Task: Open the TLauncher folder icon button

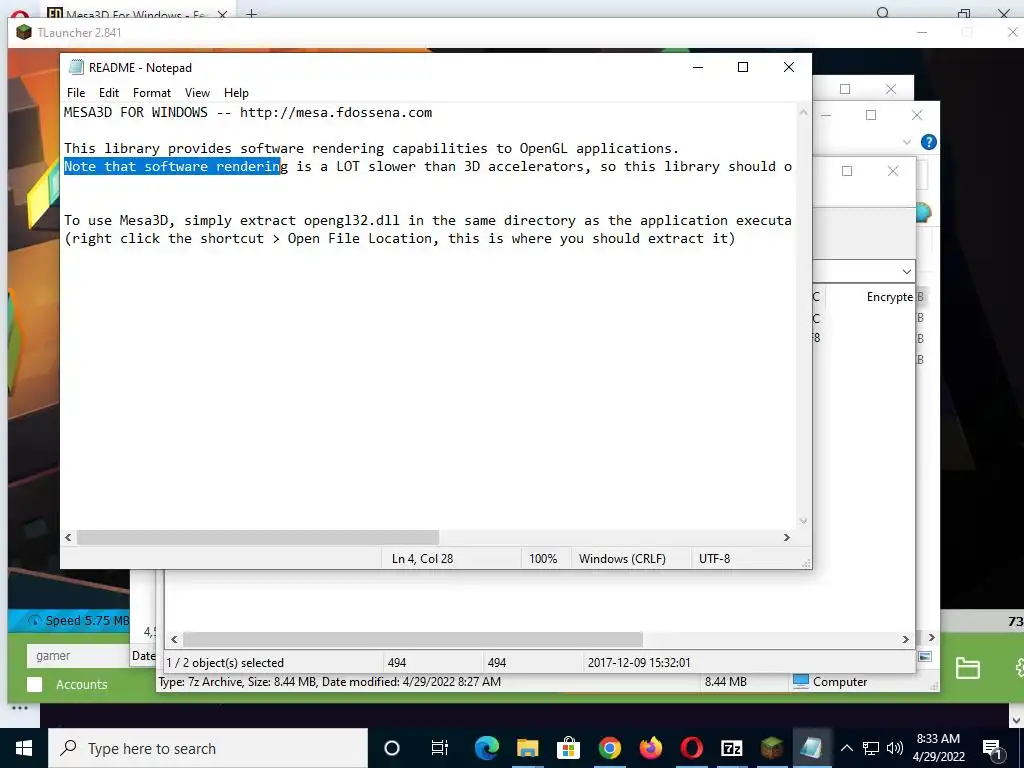Action: point(967,667)
